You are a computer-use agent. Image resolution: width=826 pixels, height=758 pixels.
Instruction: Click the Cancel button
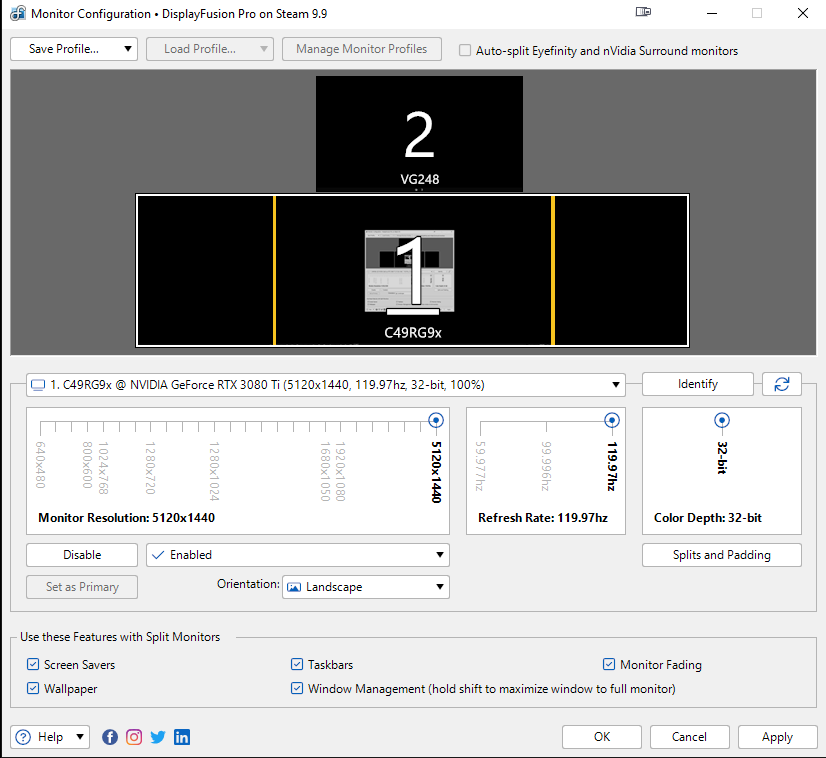coord(689,737)
